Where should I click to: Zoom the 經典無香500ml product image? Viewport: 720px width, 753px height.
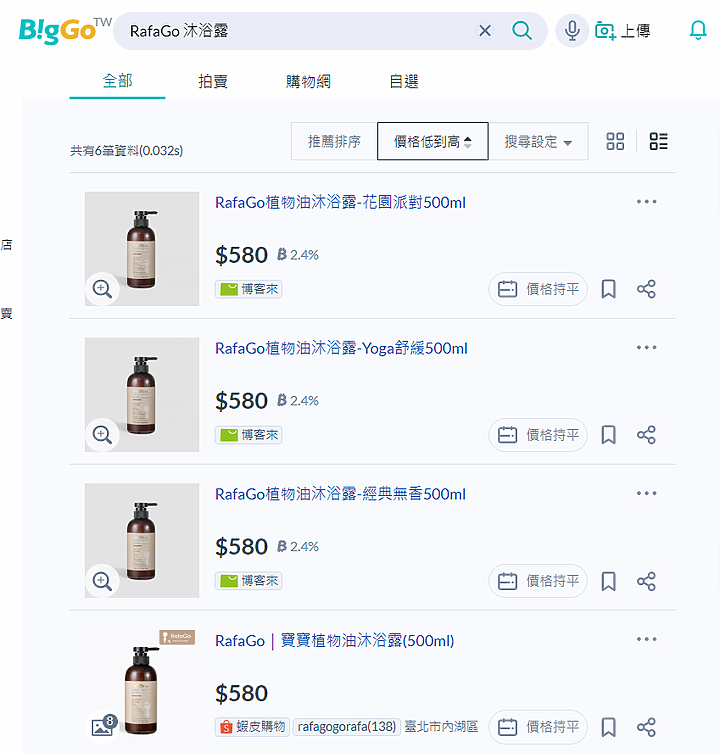point(102,581)
